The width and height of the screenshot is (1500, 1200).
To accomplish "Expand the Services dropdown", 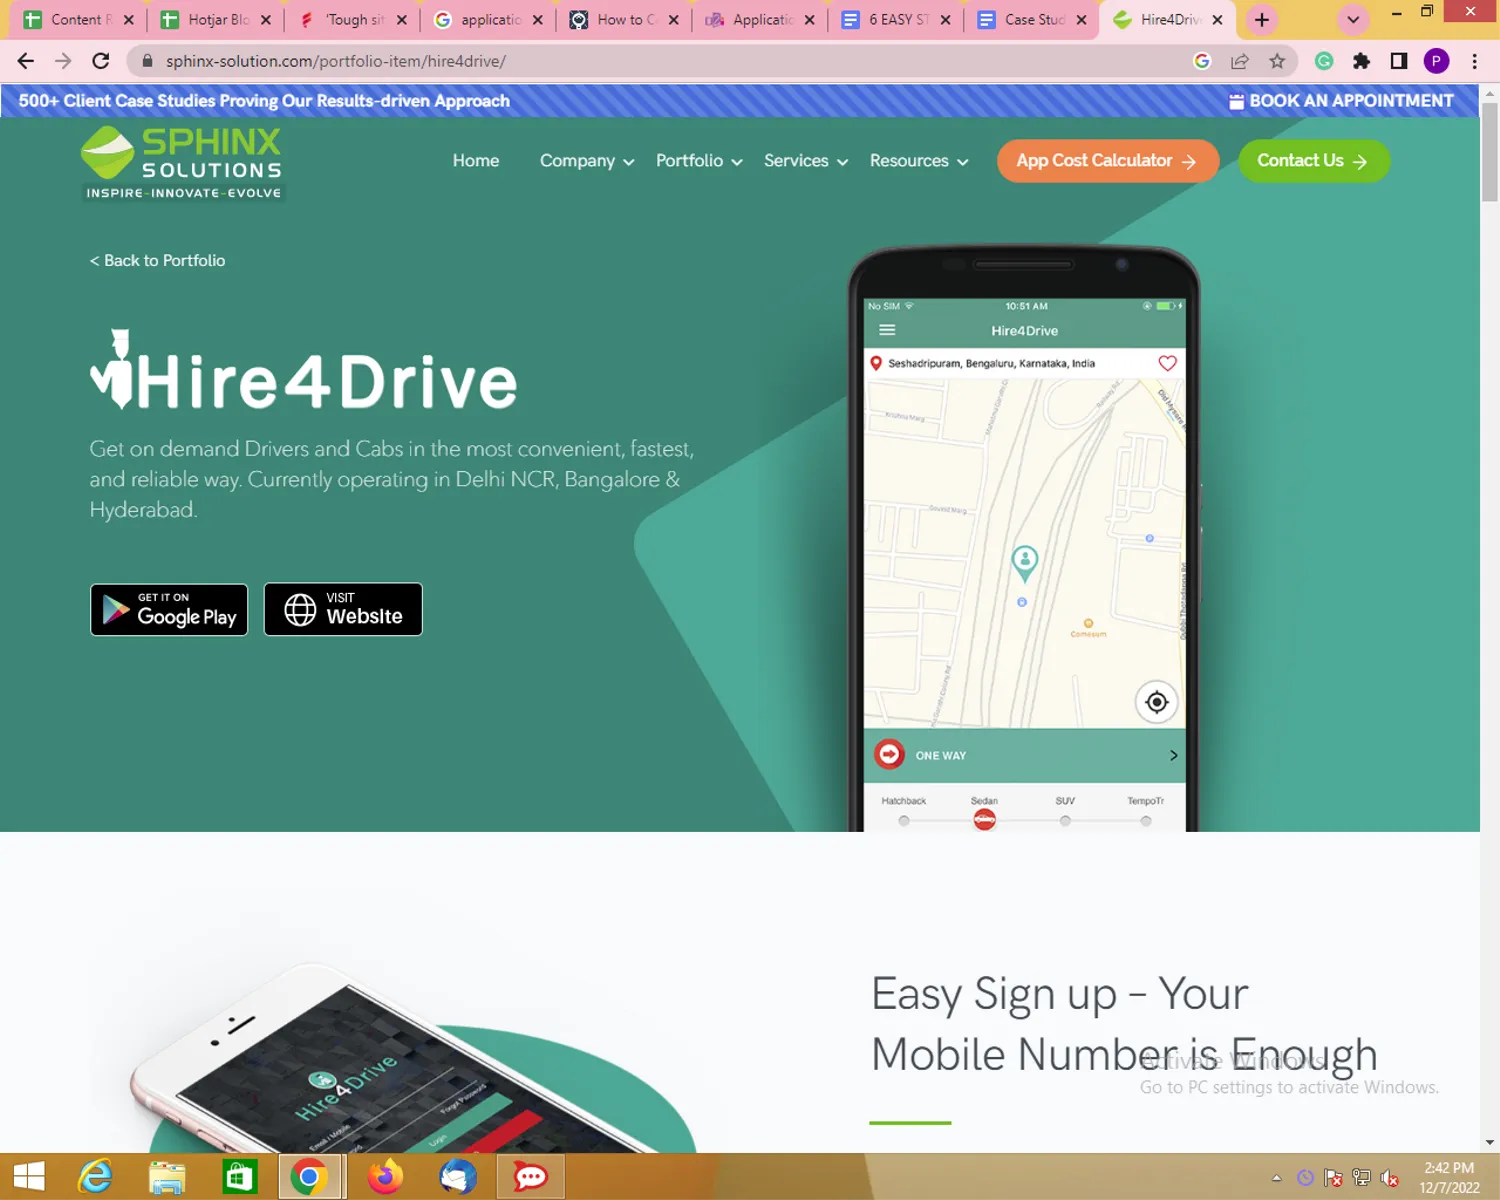I will (806, 161).
